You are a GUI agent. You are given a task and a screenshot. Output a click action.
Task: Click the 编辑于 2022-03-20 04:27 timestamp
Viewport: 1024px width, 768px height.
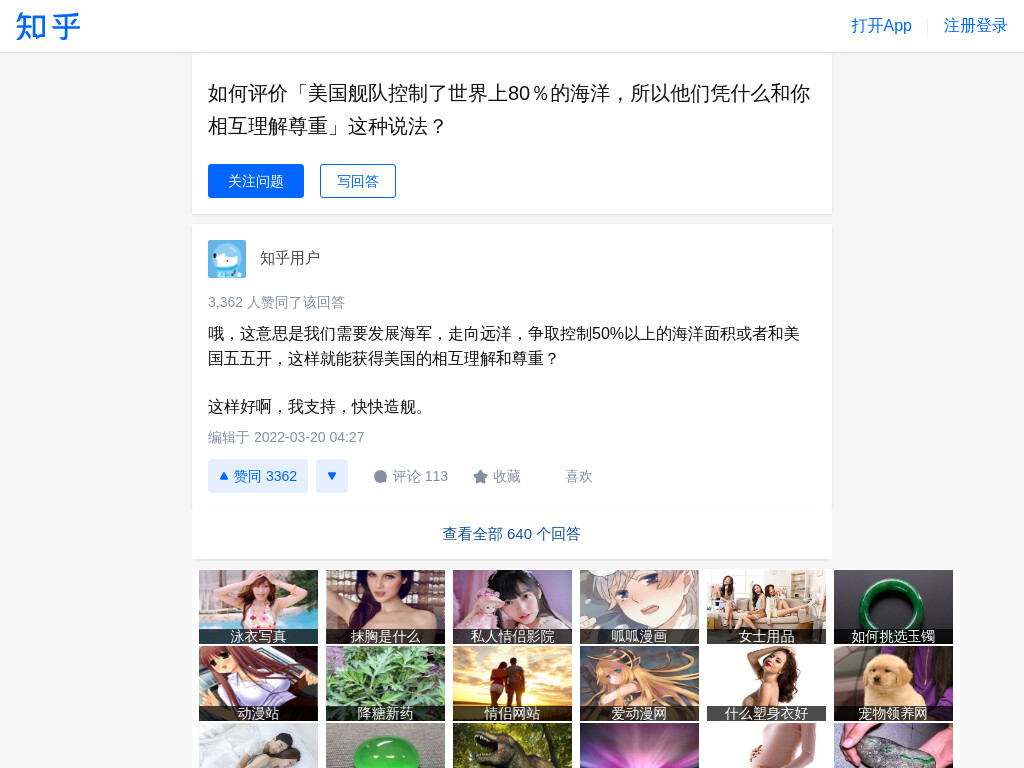pos(286,437)
